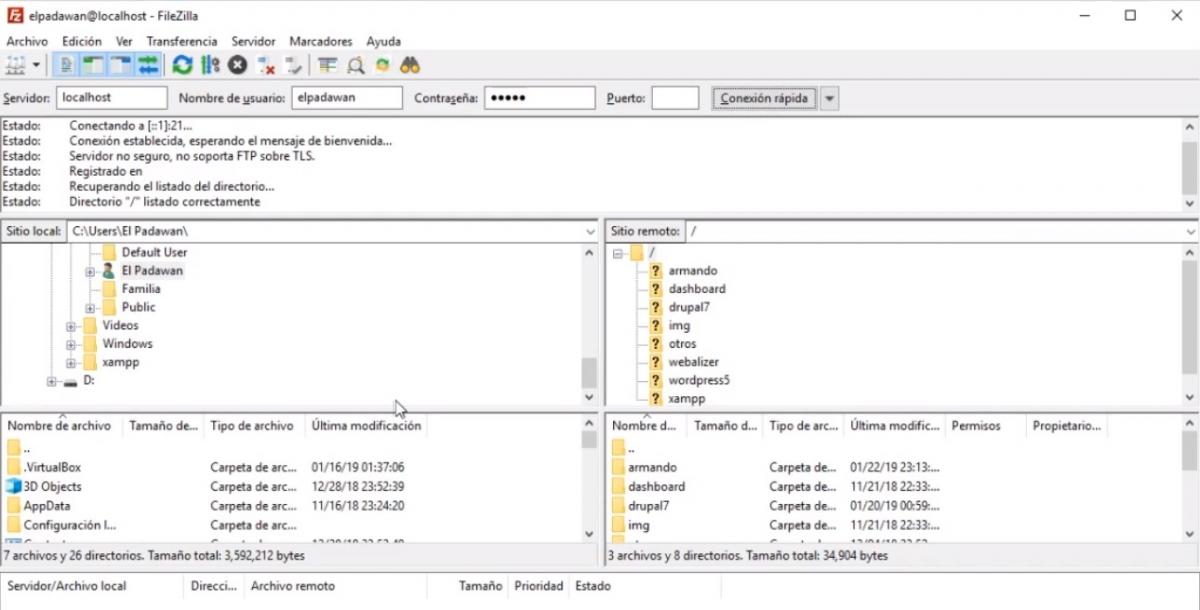Open the binoculars file search icon
The width and height of the screenshot is (1200, 610).
(410, 66)
